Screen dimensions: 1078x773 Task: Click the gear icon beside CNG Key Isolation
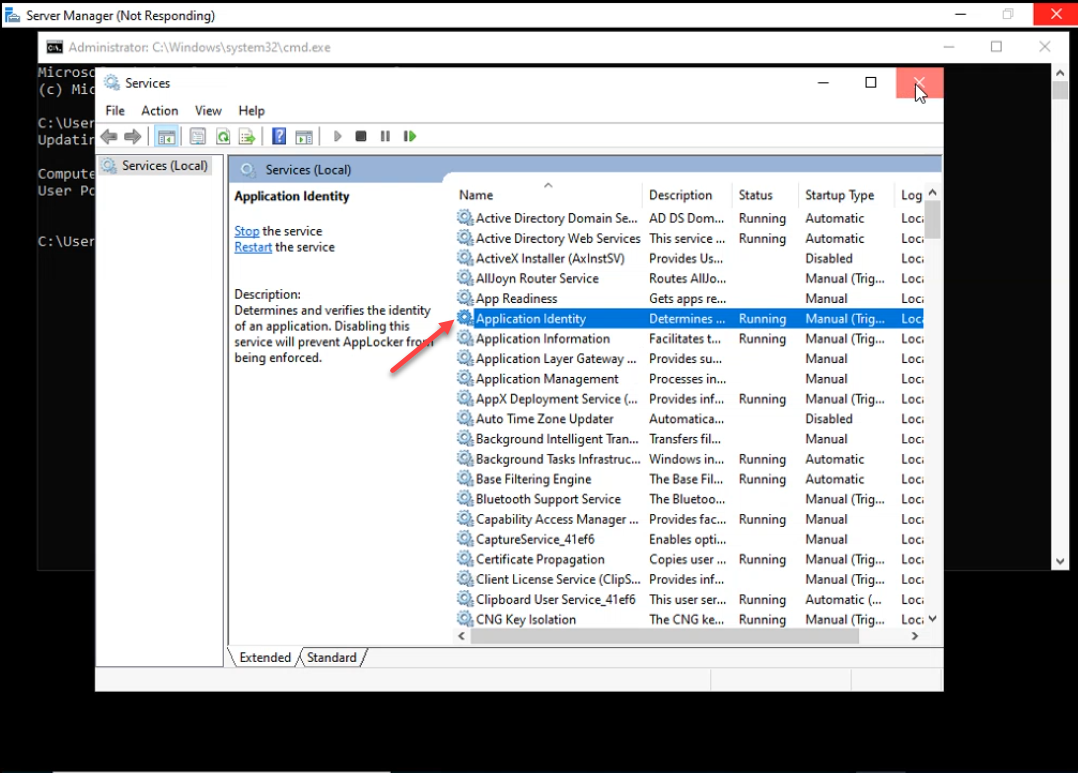(x=465, y=619)
